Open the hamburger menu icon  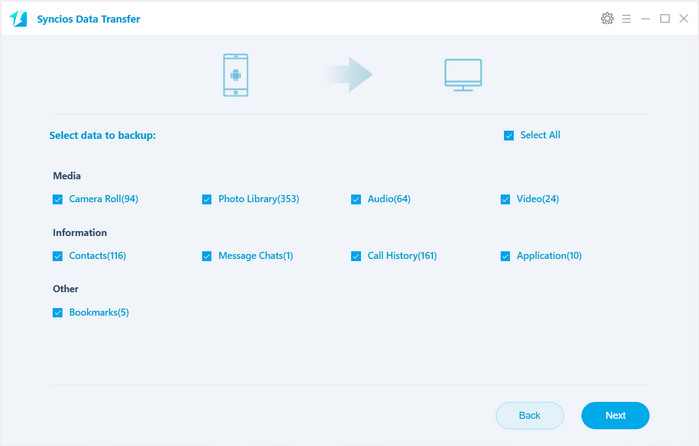click(x=627, y=19)
